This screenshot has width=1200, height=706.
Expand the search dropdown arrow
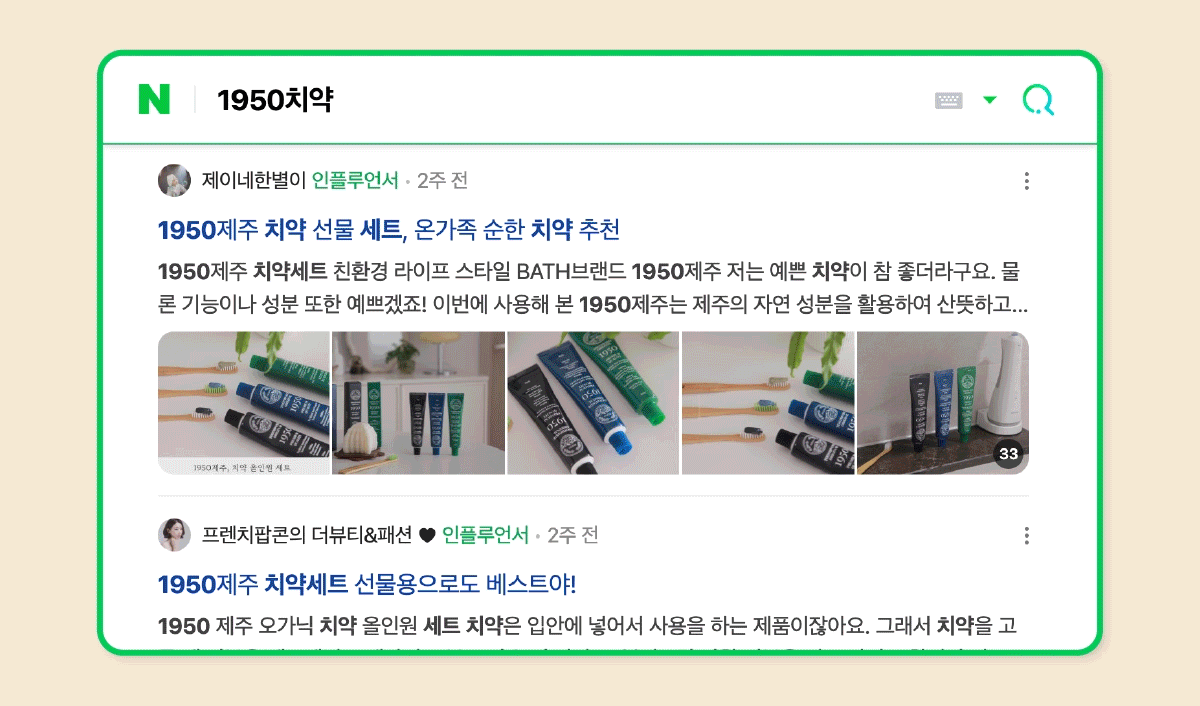click(x=990, y=100)
